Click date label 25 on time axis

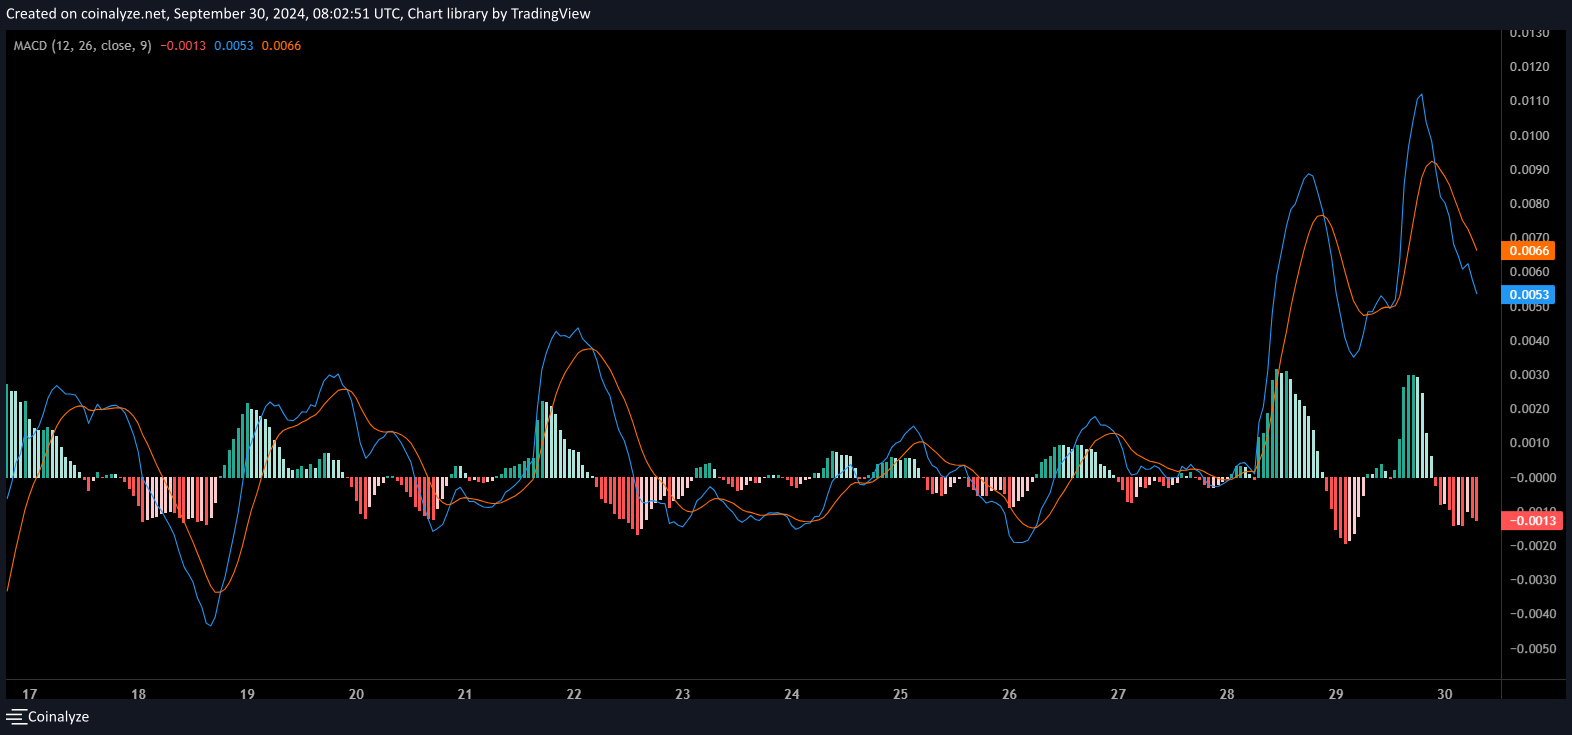[900, 694]
